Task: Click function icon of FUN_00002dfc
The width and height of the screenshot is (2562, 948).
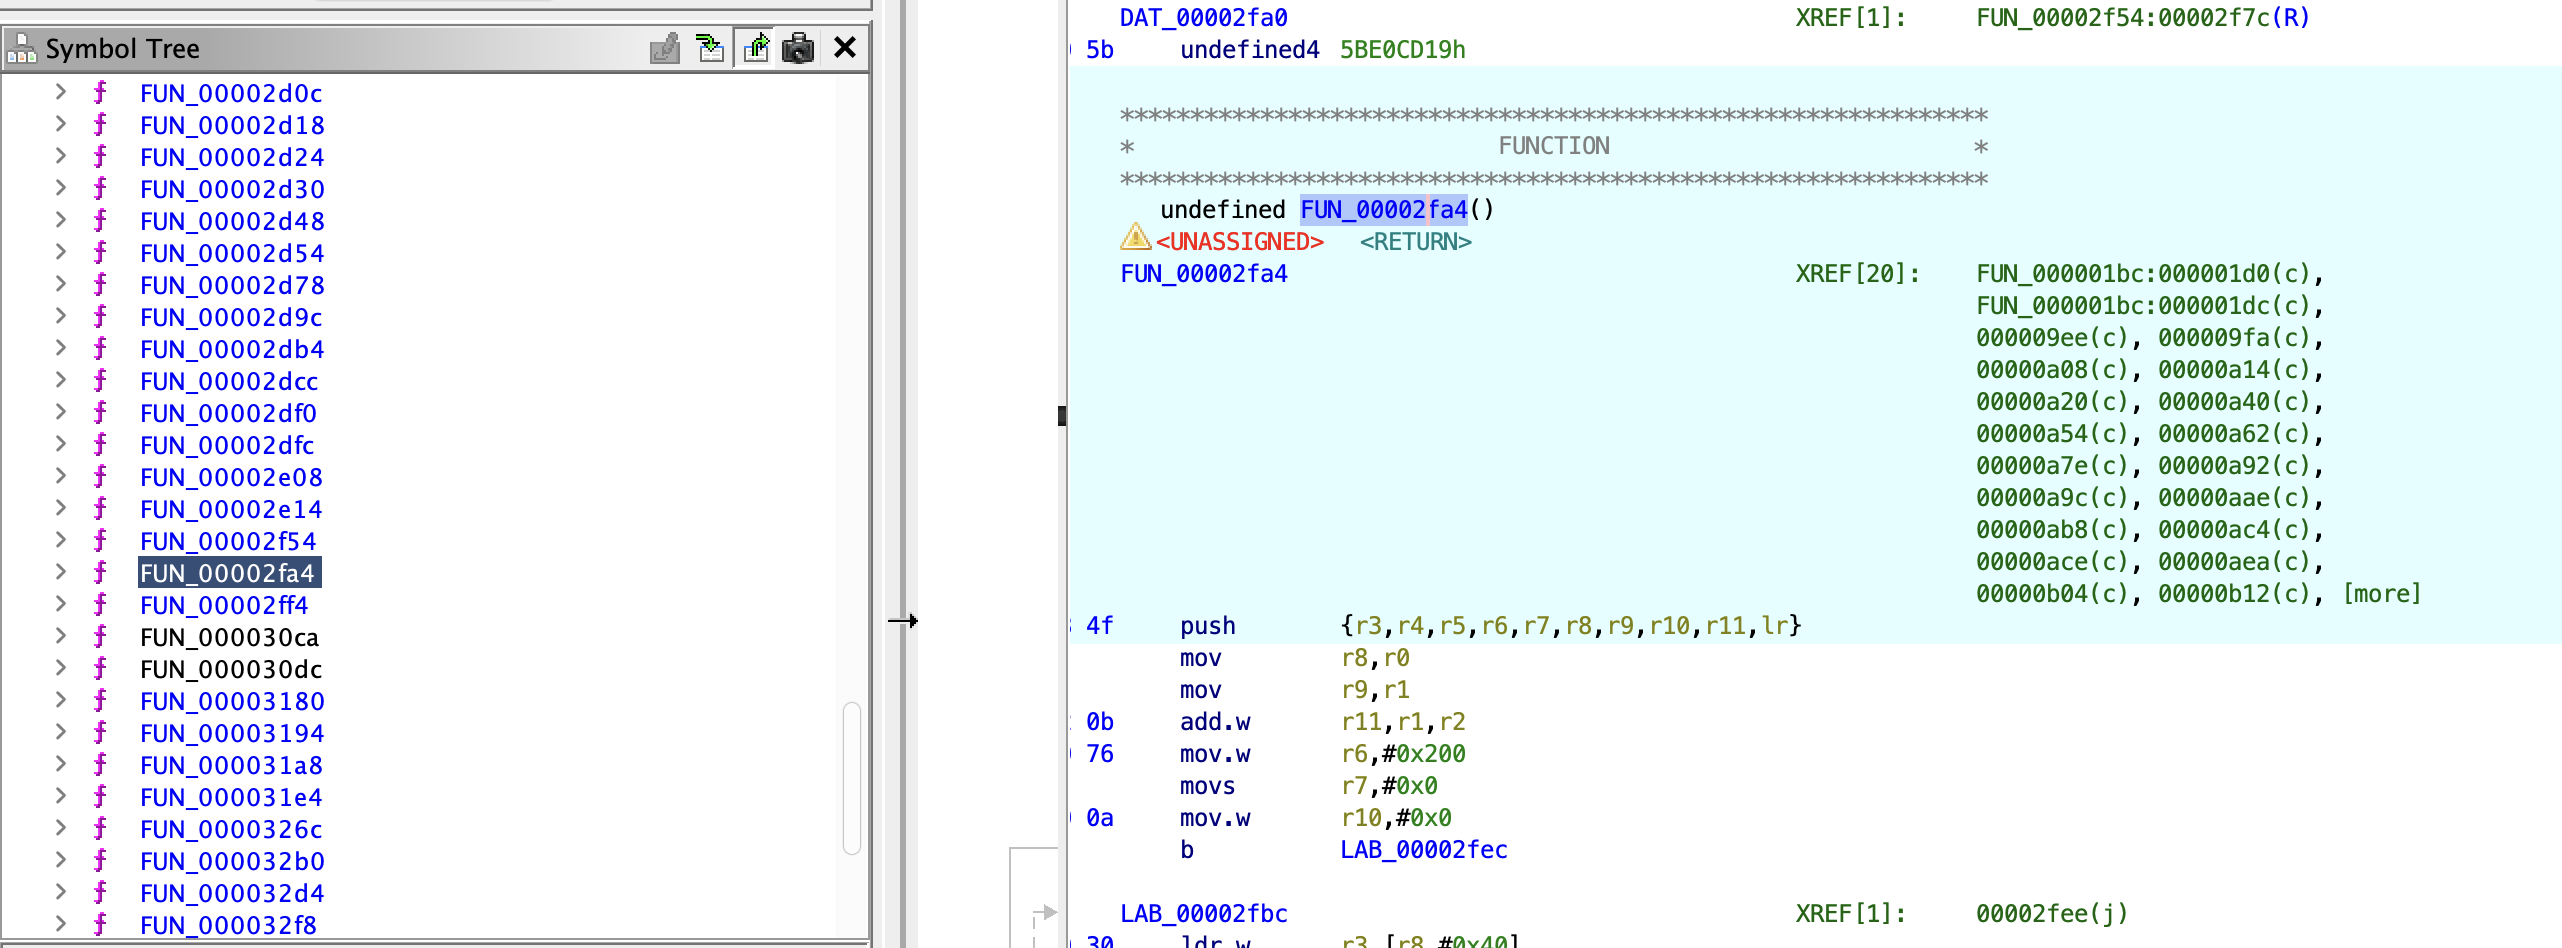Action: click(100, 445)
